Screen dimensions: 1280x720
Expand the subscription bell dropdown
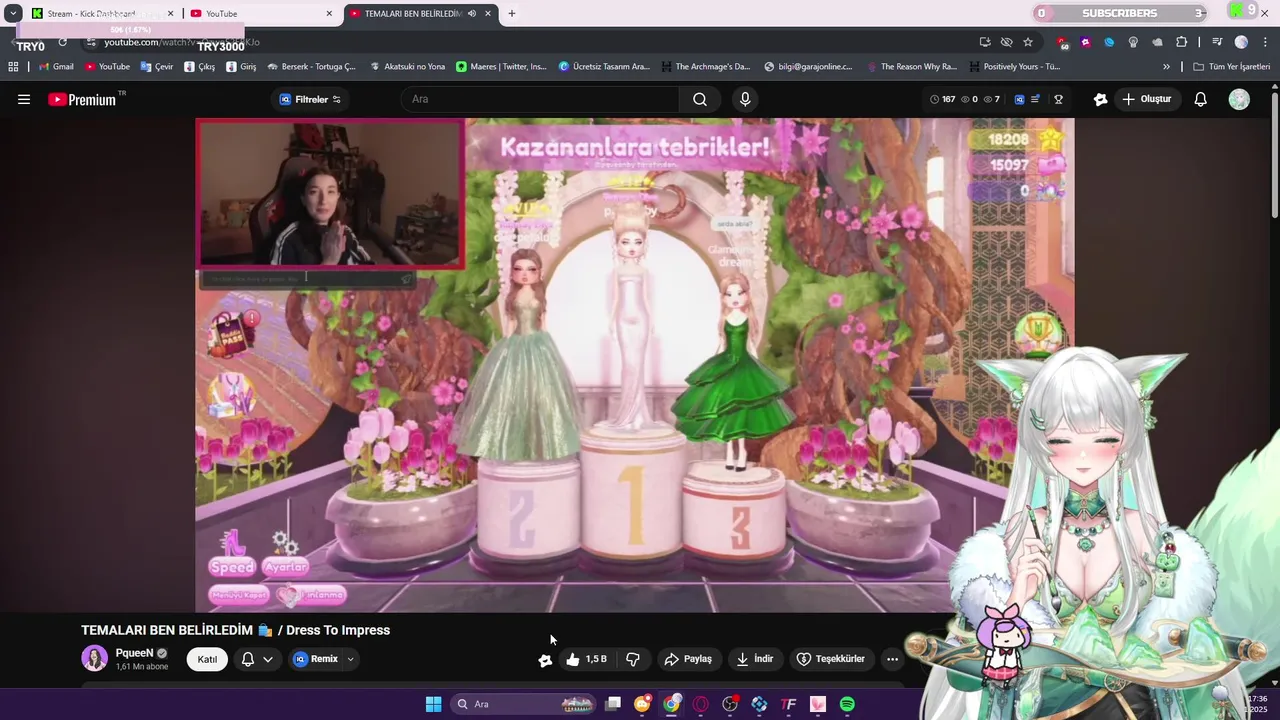click(x=268, y=659)
